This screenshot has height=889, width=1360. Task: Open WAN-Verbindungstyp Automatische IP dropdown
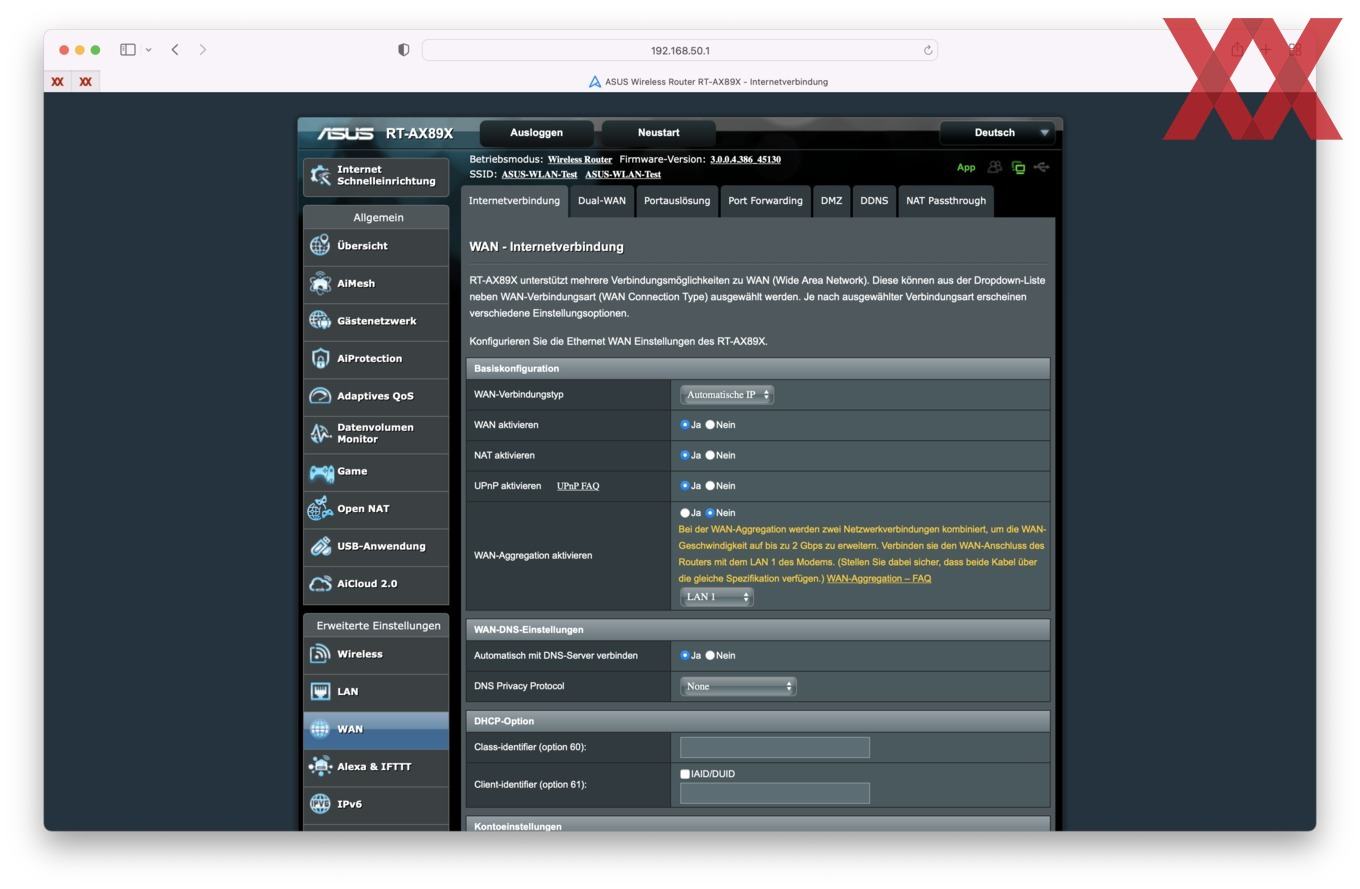tap(727, 395)
